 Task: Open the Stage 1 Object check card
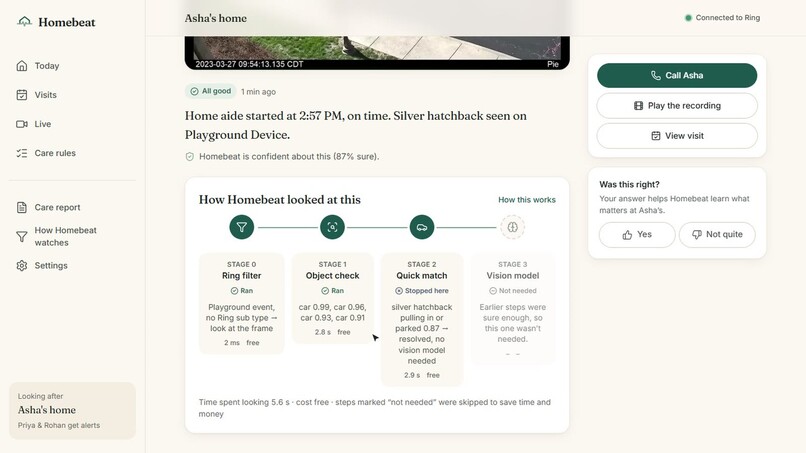point(333,298)
